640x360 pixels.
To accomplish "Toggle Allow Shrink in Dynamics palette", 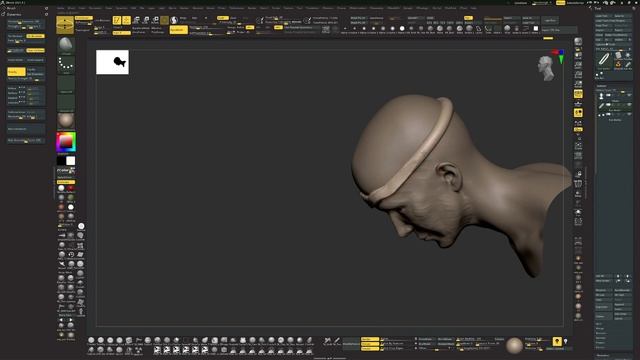I will pos(16,60).
